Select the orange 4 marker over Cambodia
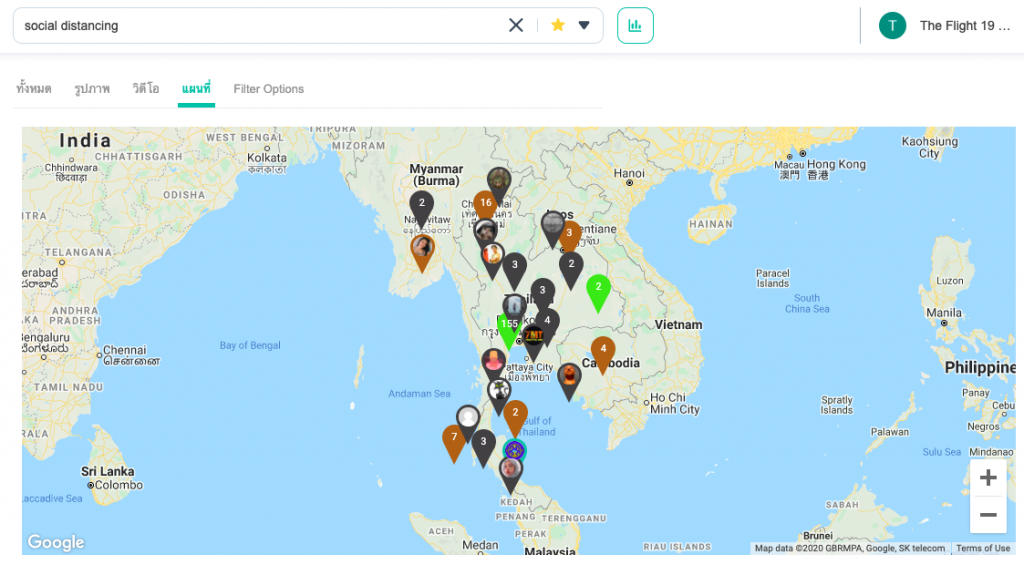Viewport: 1024px width, 565px height. coord(603,355)
